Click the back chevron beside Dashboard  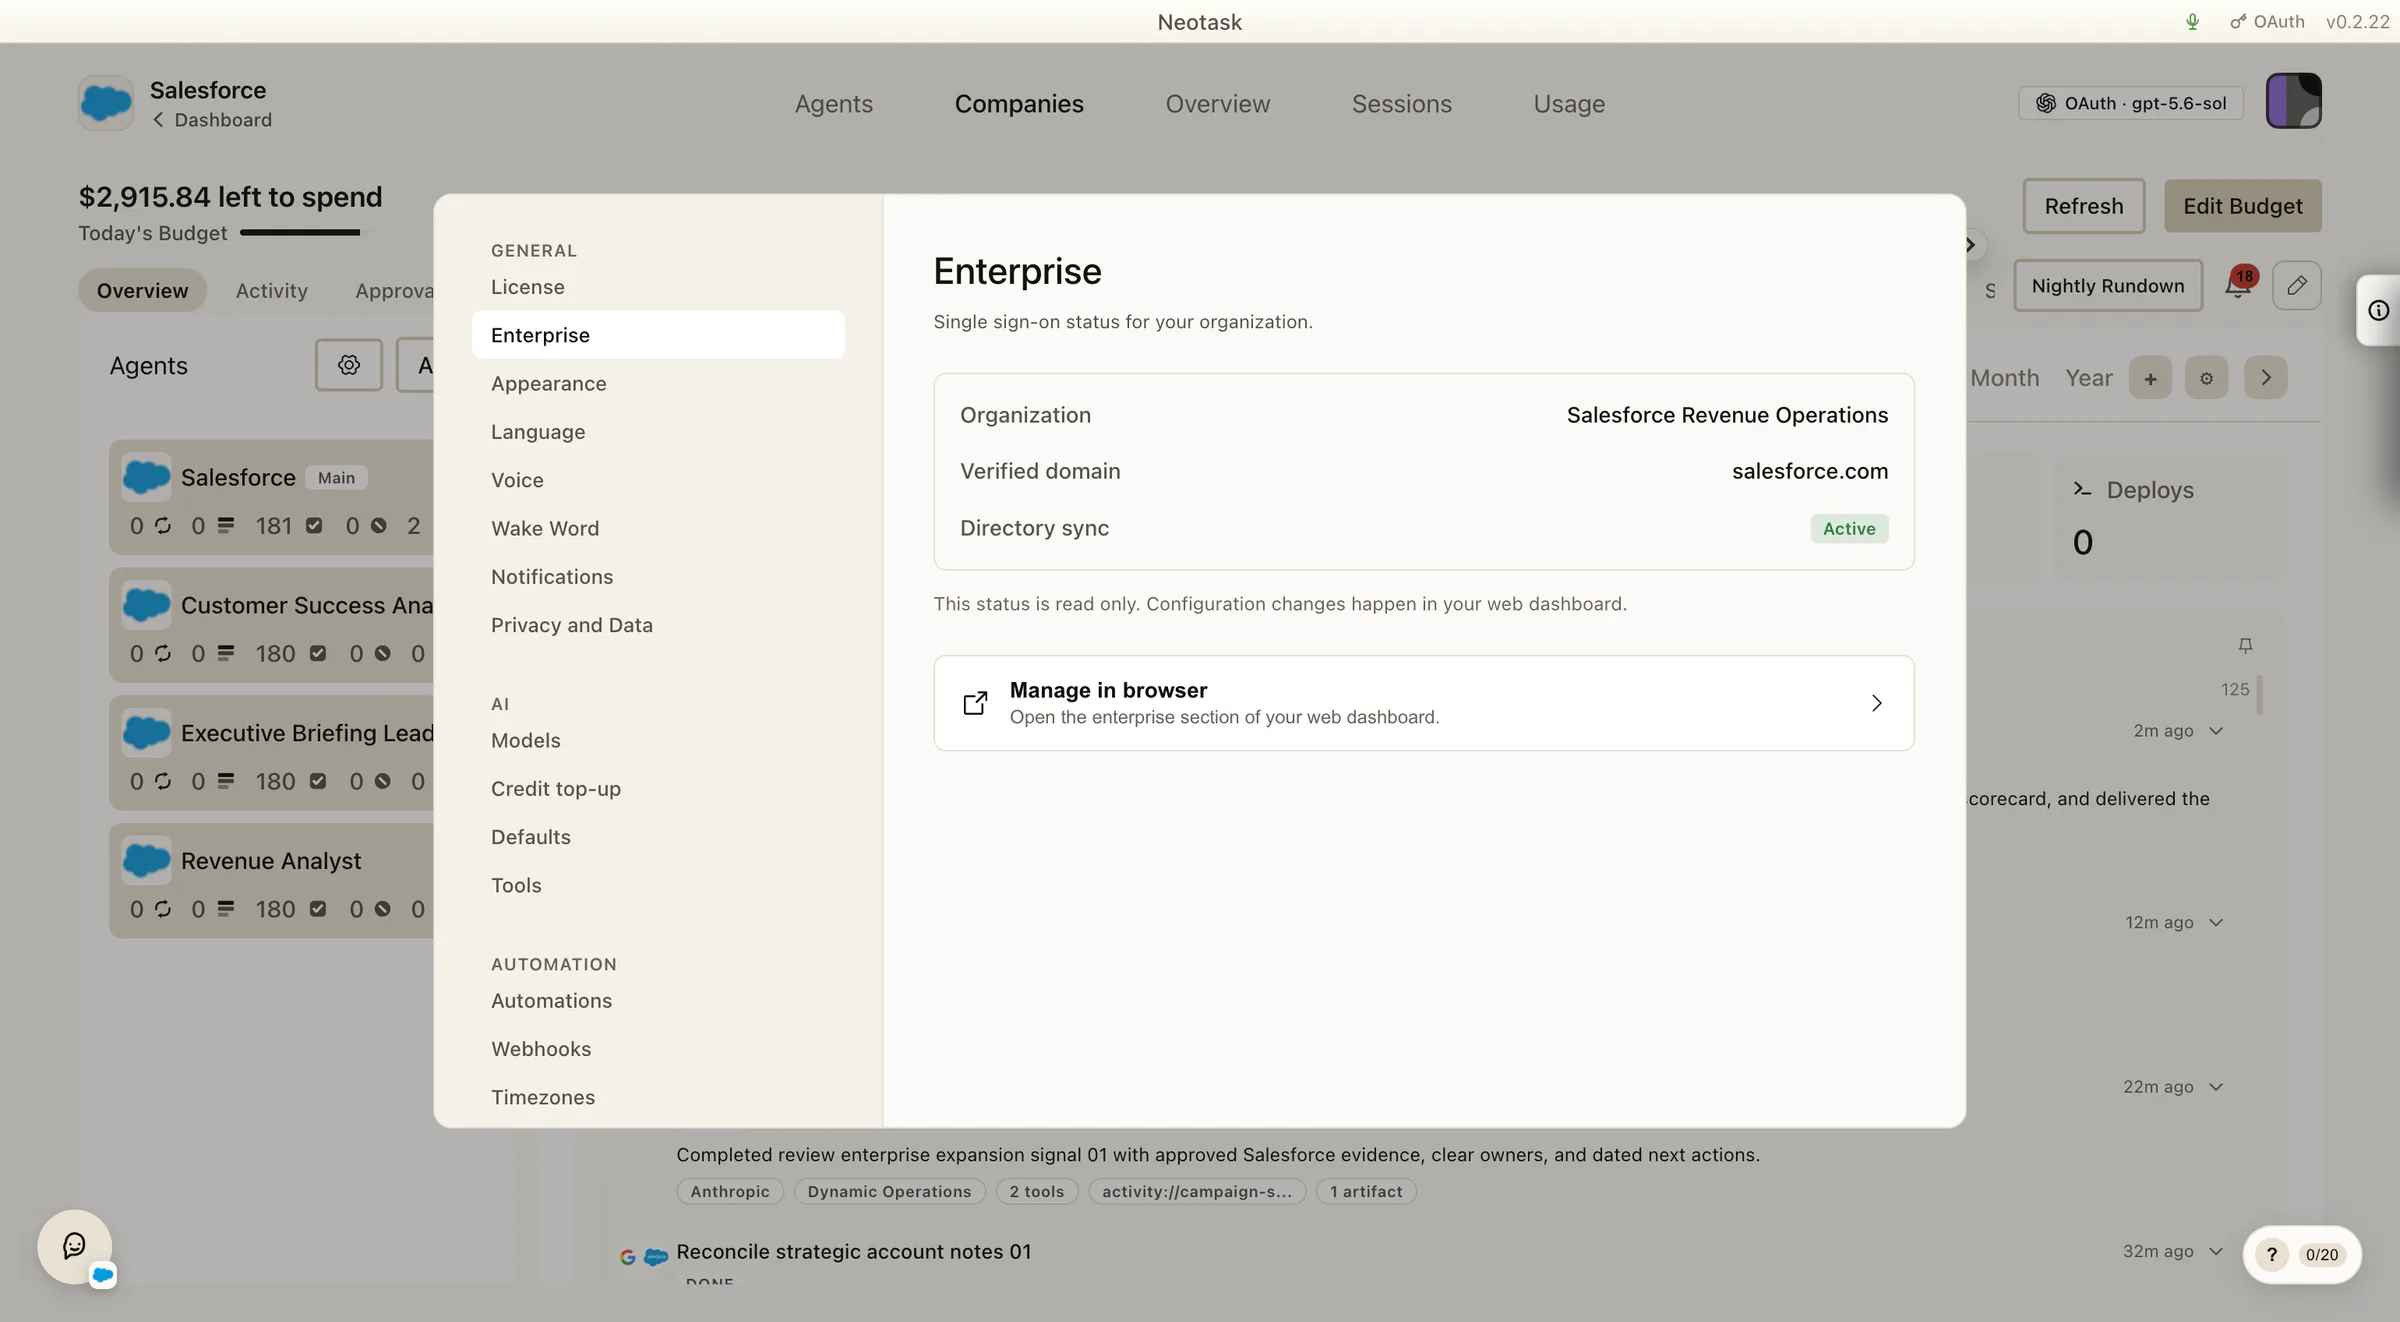(158, 120)
